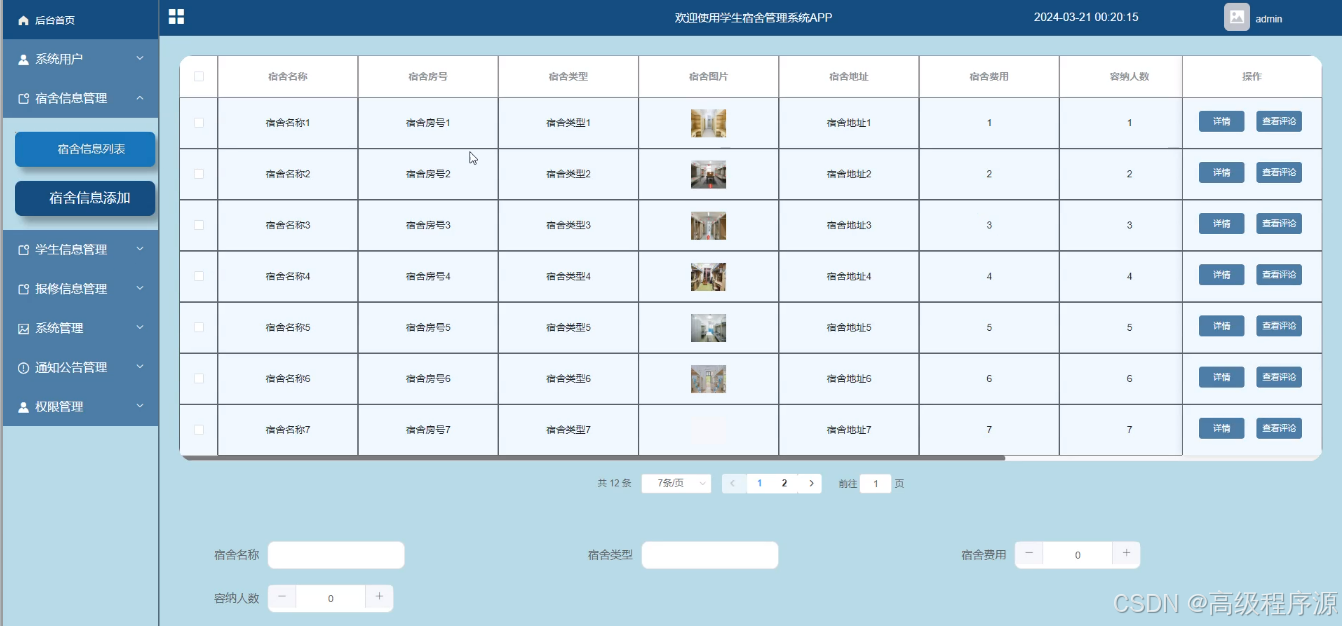Decrease 宿舍费用 with the minus button

(1029, 554)
